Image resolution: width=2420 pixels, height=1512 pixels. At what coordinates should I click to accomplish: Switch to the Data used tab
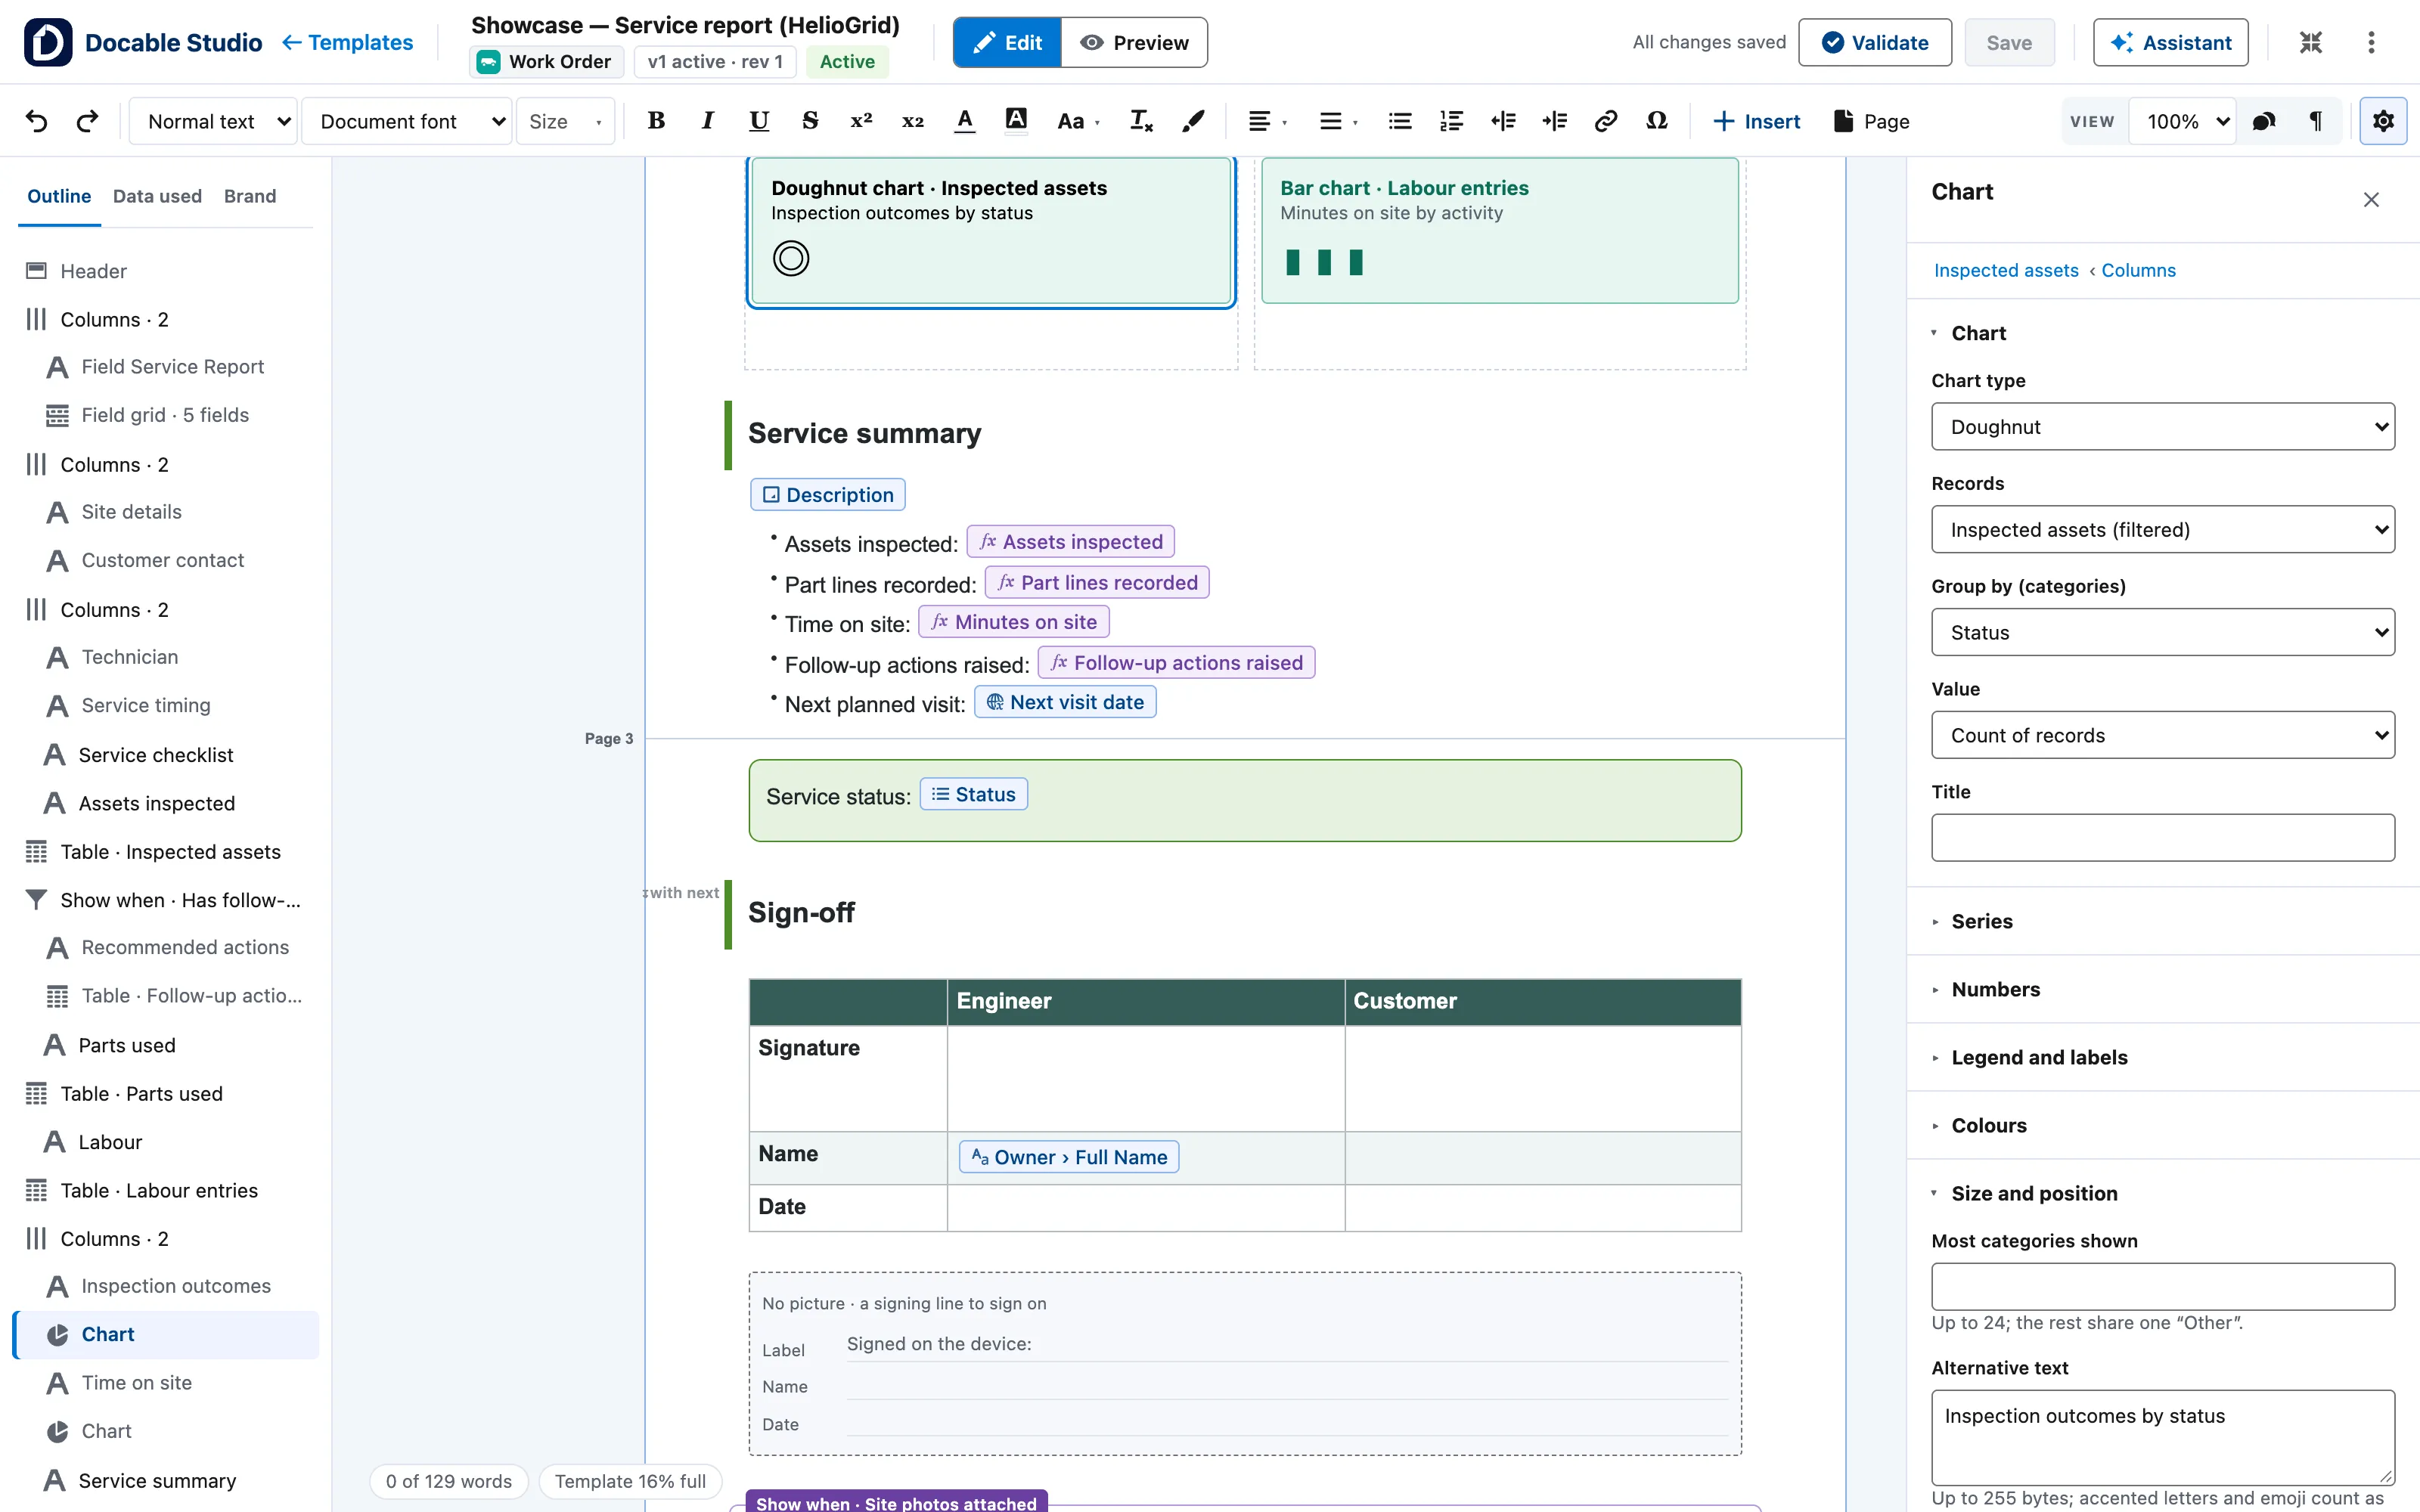(157, 196)
